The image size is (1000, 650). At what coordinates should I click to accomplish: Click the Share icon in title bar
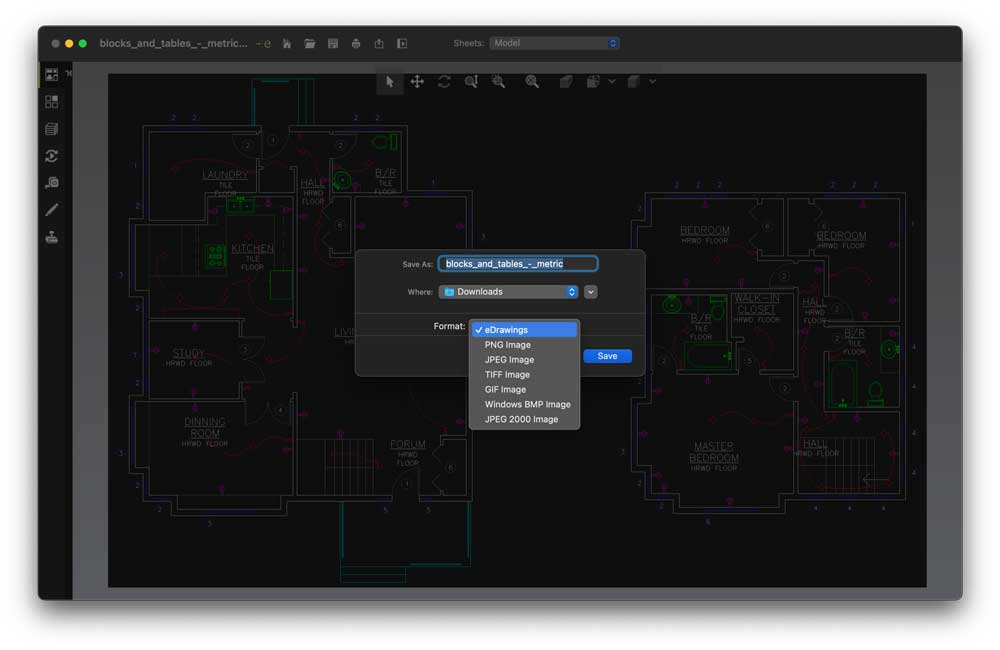(379, 44)
